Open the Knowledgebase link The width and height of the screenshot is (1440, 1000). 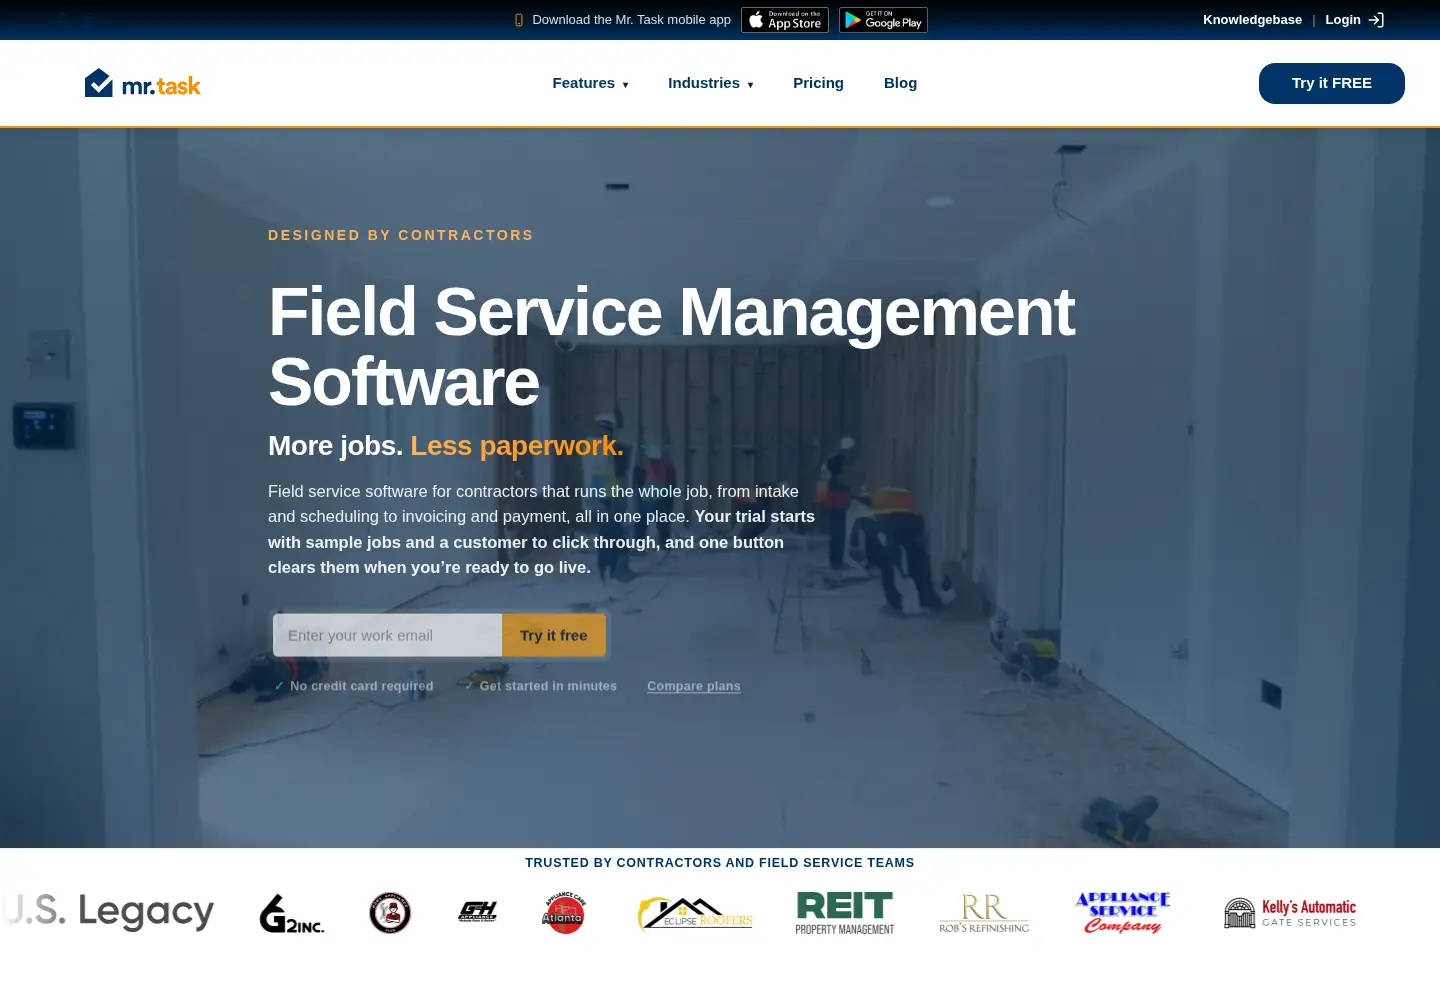click(1252, 20)
